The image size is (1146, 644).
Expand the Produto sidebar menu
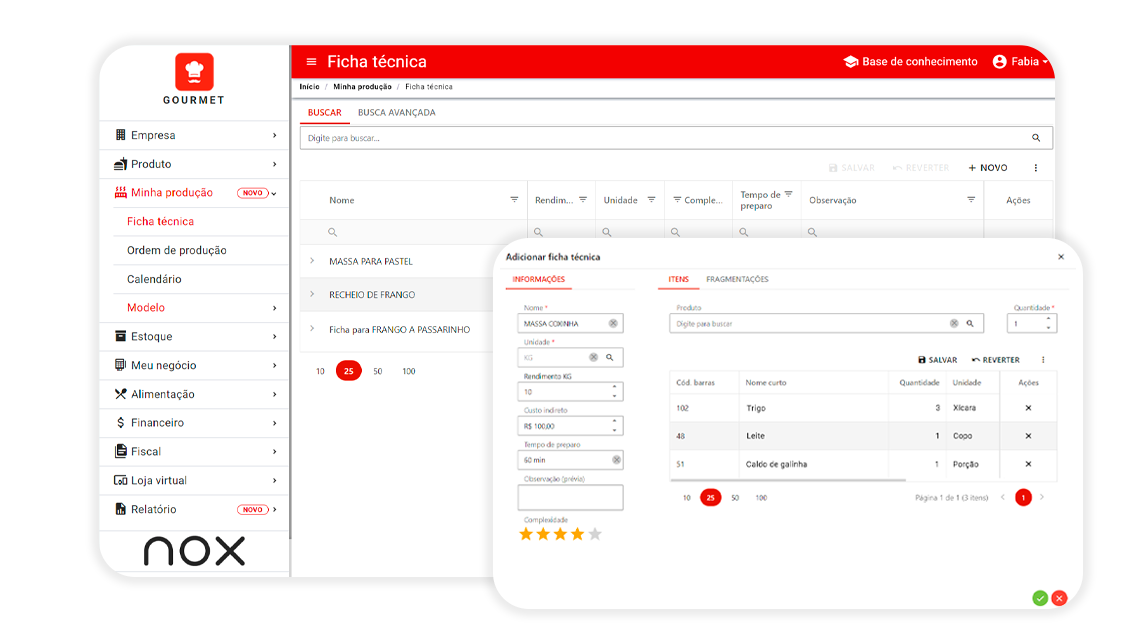[x=194, y=164]
